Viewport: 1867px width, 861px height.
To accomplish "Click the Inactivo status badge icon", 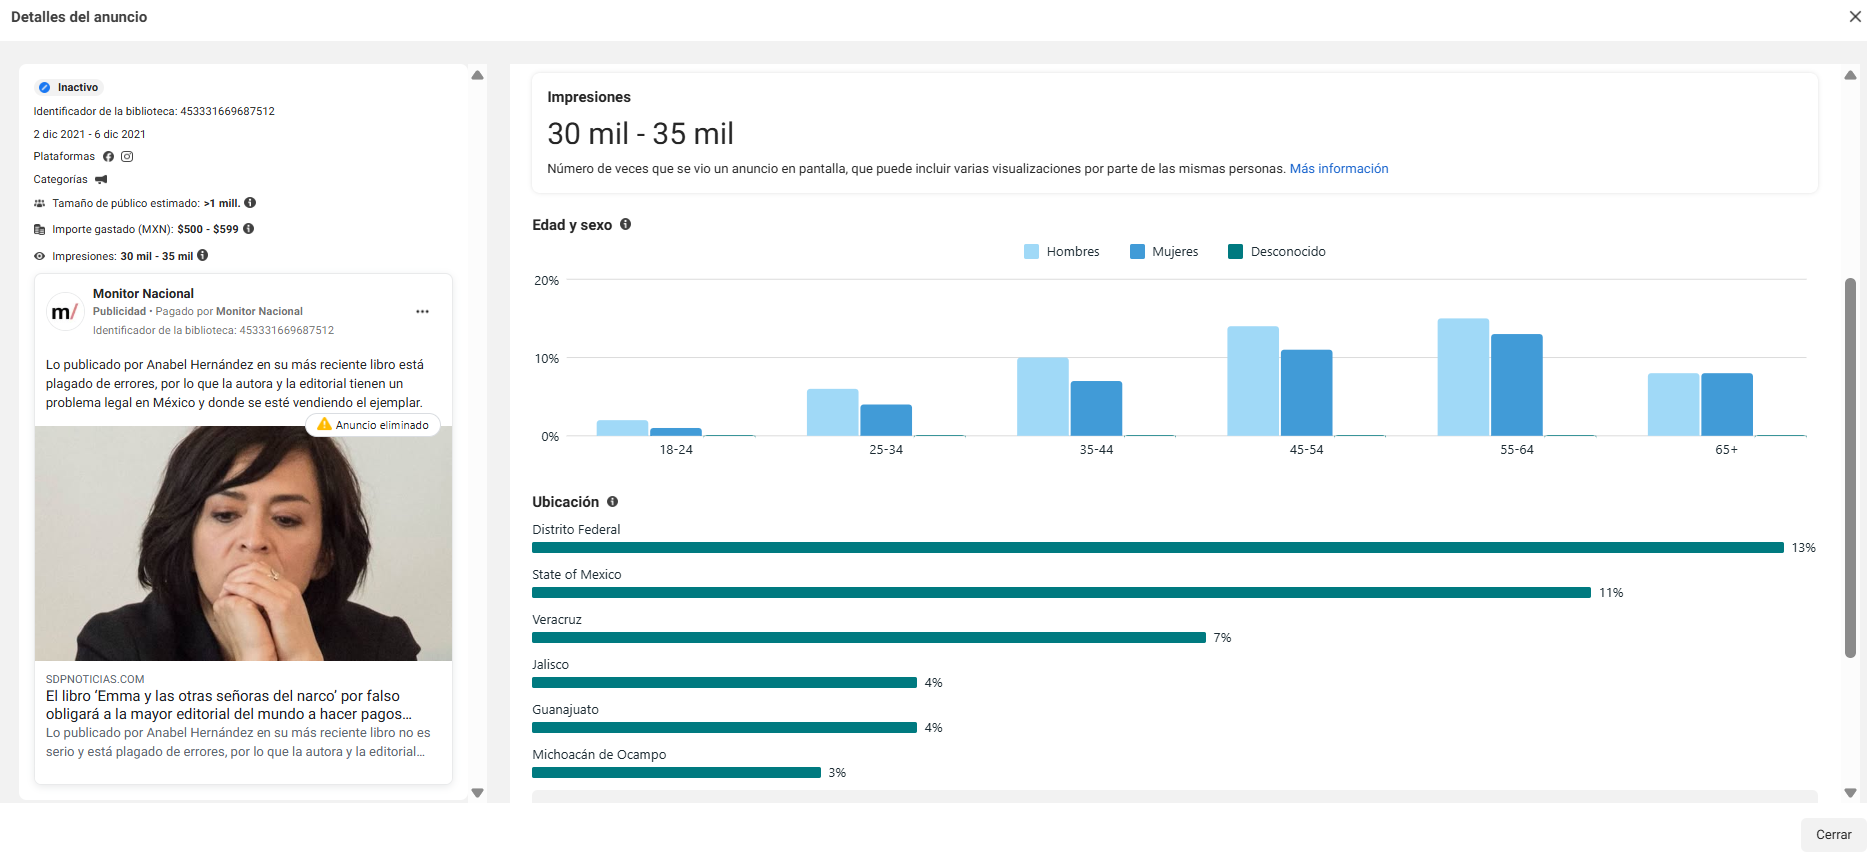I will point(44,88).
